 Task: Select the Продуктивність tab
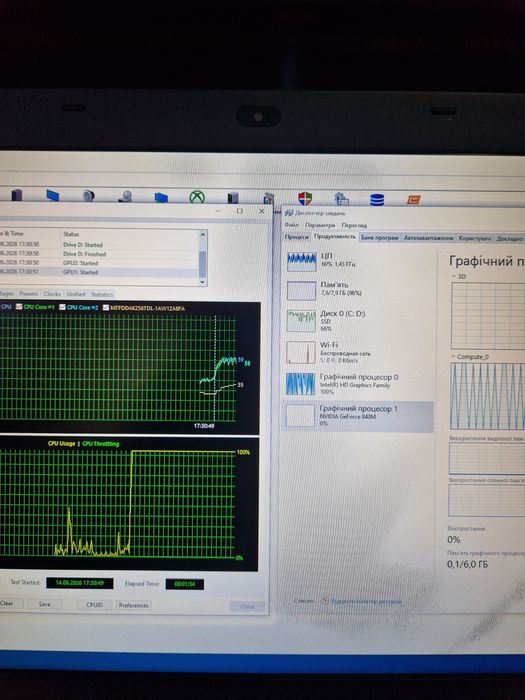click(335, 237)
